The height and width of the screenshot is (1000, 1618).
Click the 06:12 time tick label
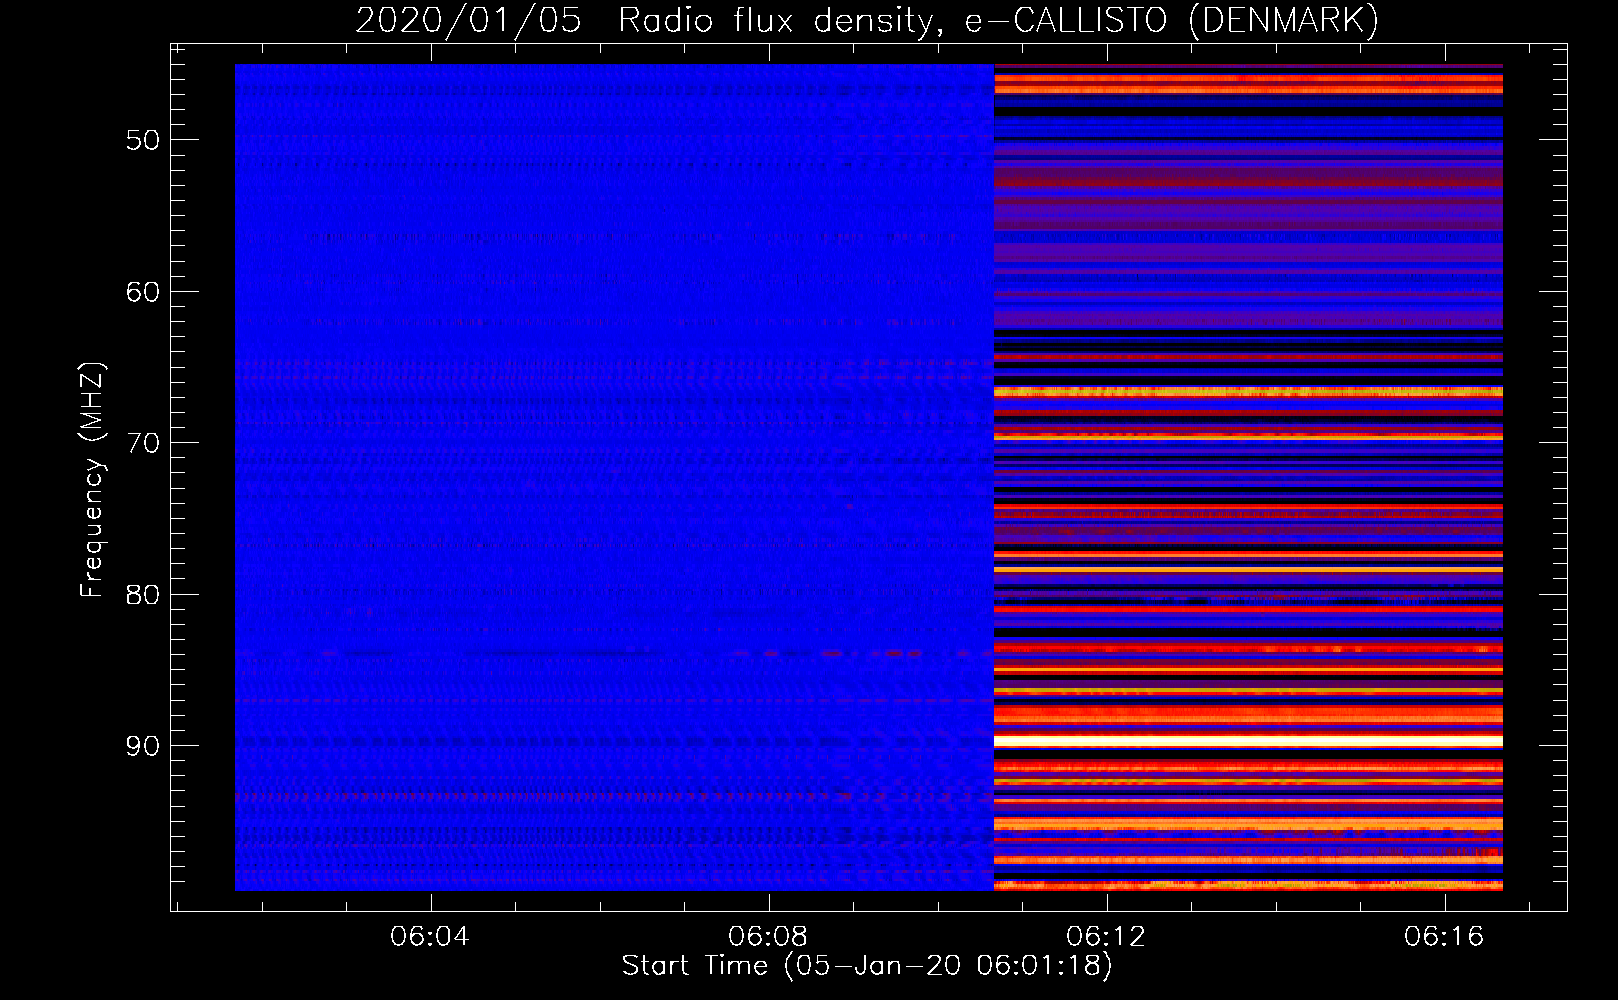click(1106, 936)
